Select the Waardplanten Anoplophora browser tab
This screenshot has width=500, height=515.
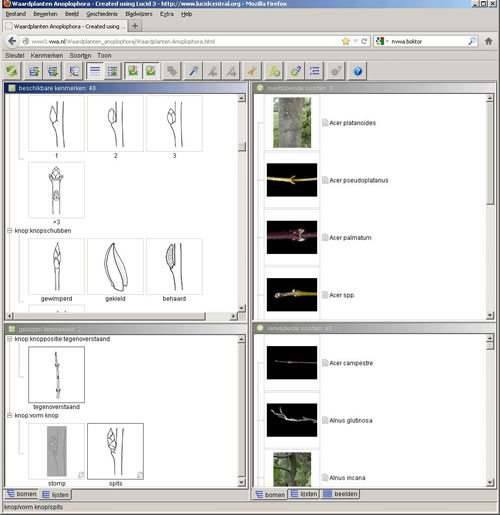coord(65,26)
